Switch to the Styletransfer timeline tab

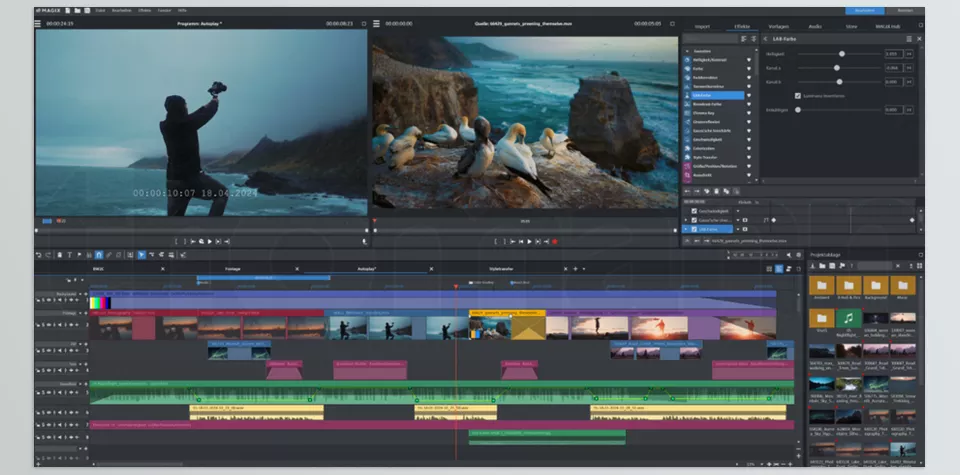pos(501,269)
